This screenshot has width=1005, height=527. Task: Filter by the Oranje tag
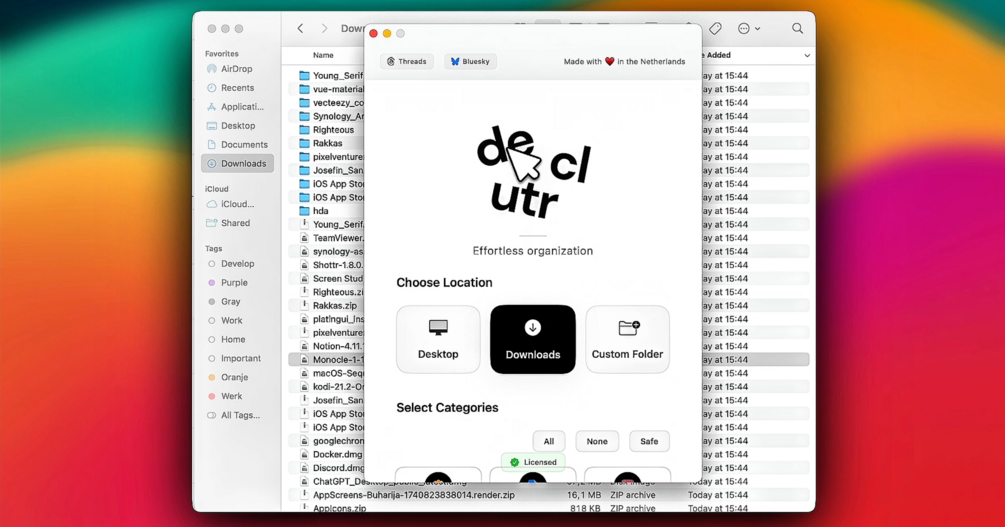coord(237,377)
